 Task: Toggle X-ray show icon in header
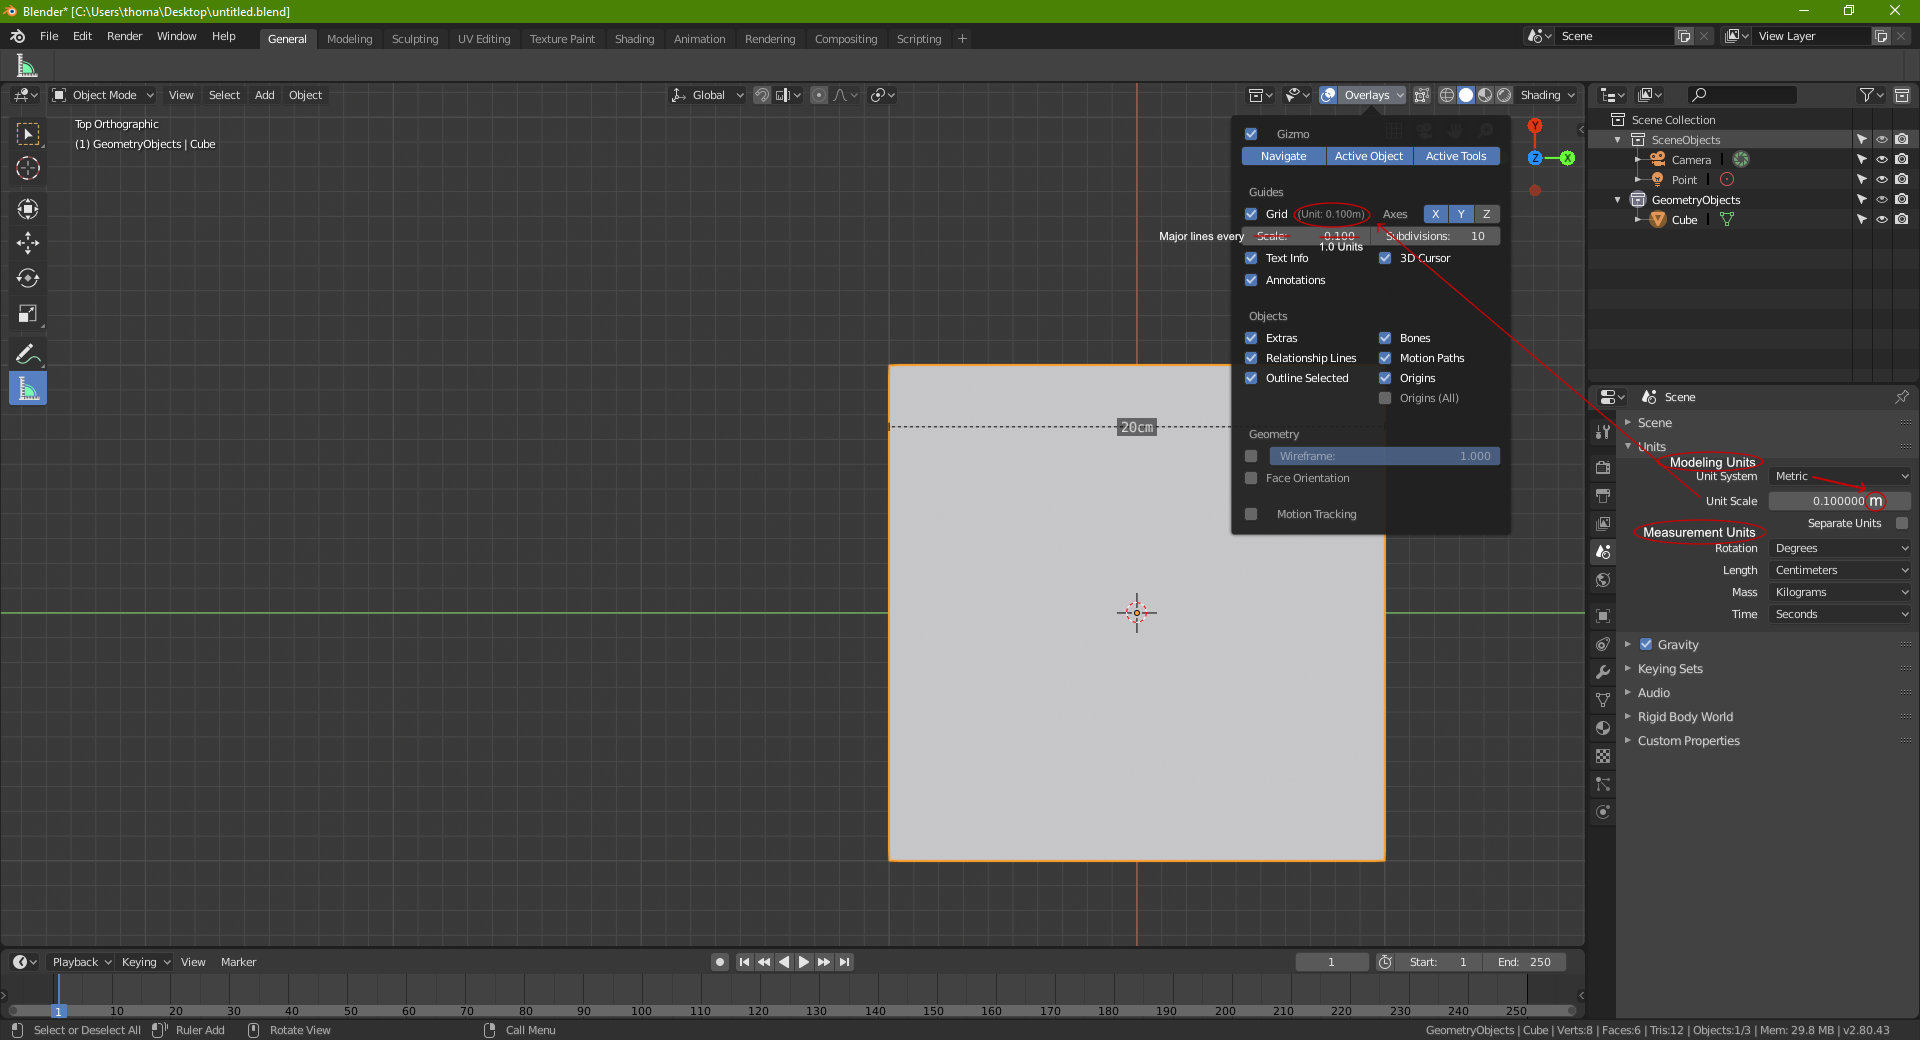coord(1422,95)
